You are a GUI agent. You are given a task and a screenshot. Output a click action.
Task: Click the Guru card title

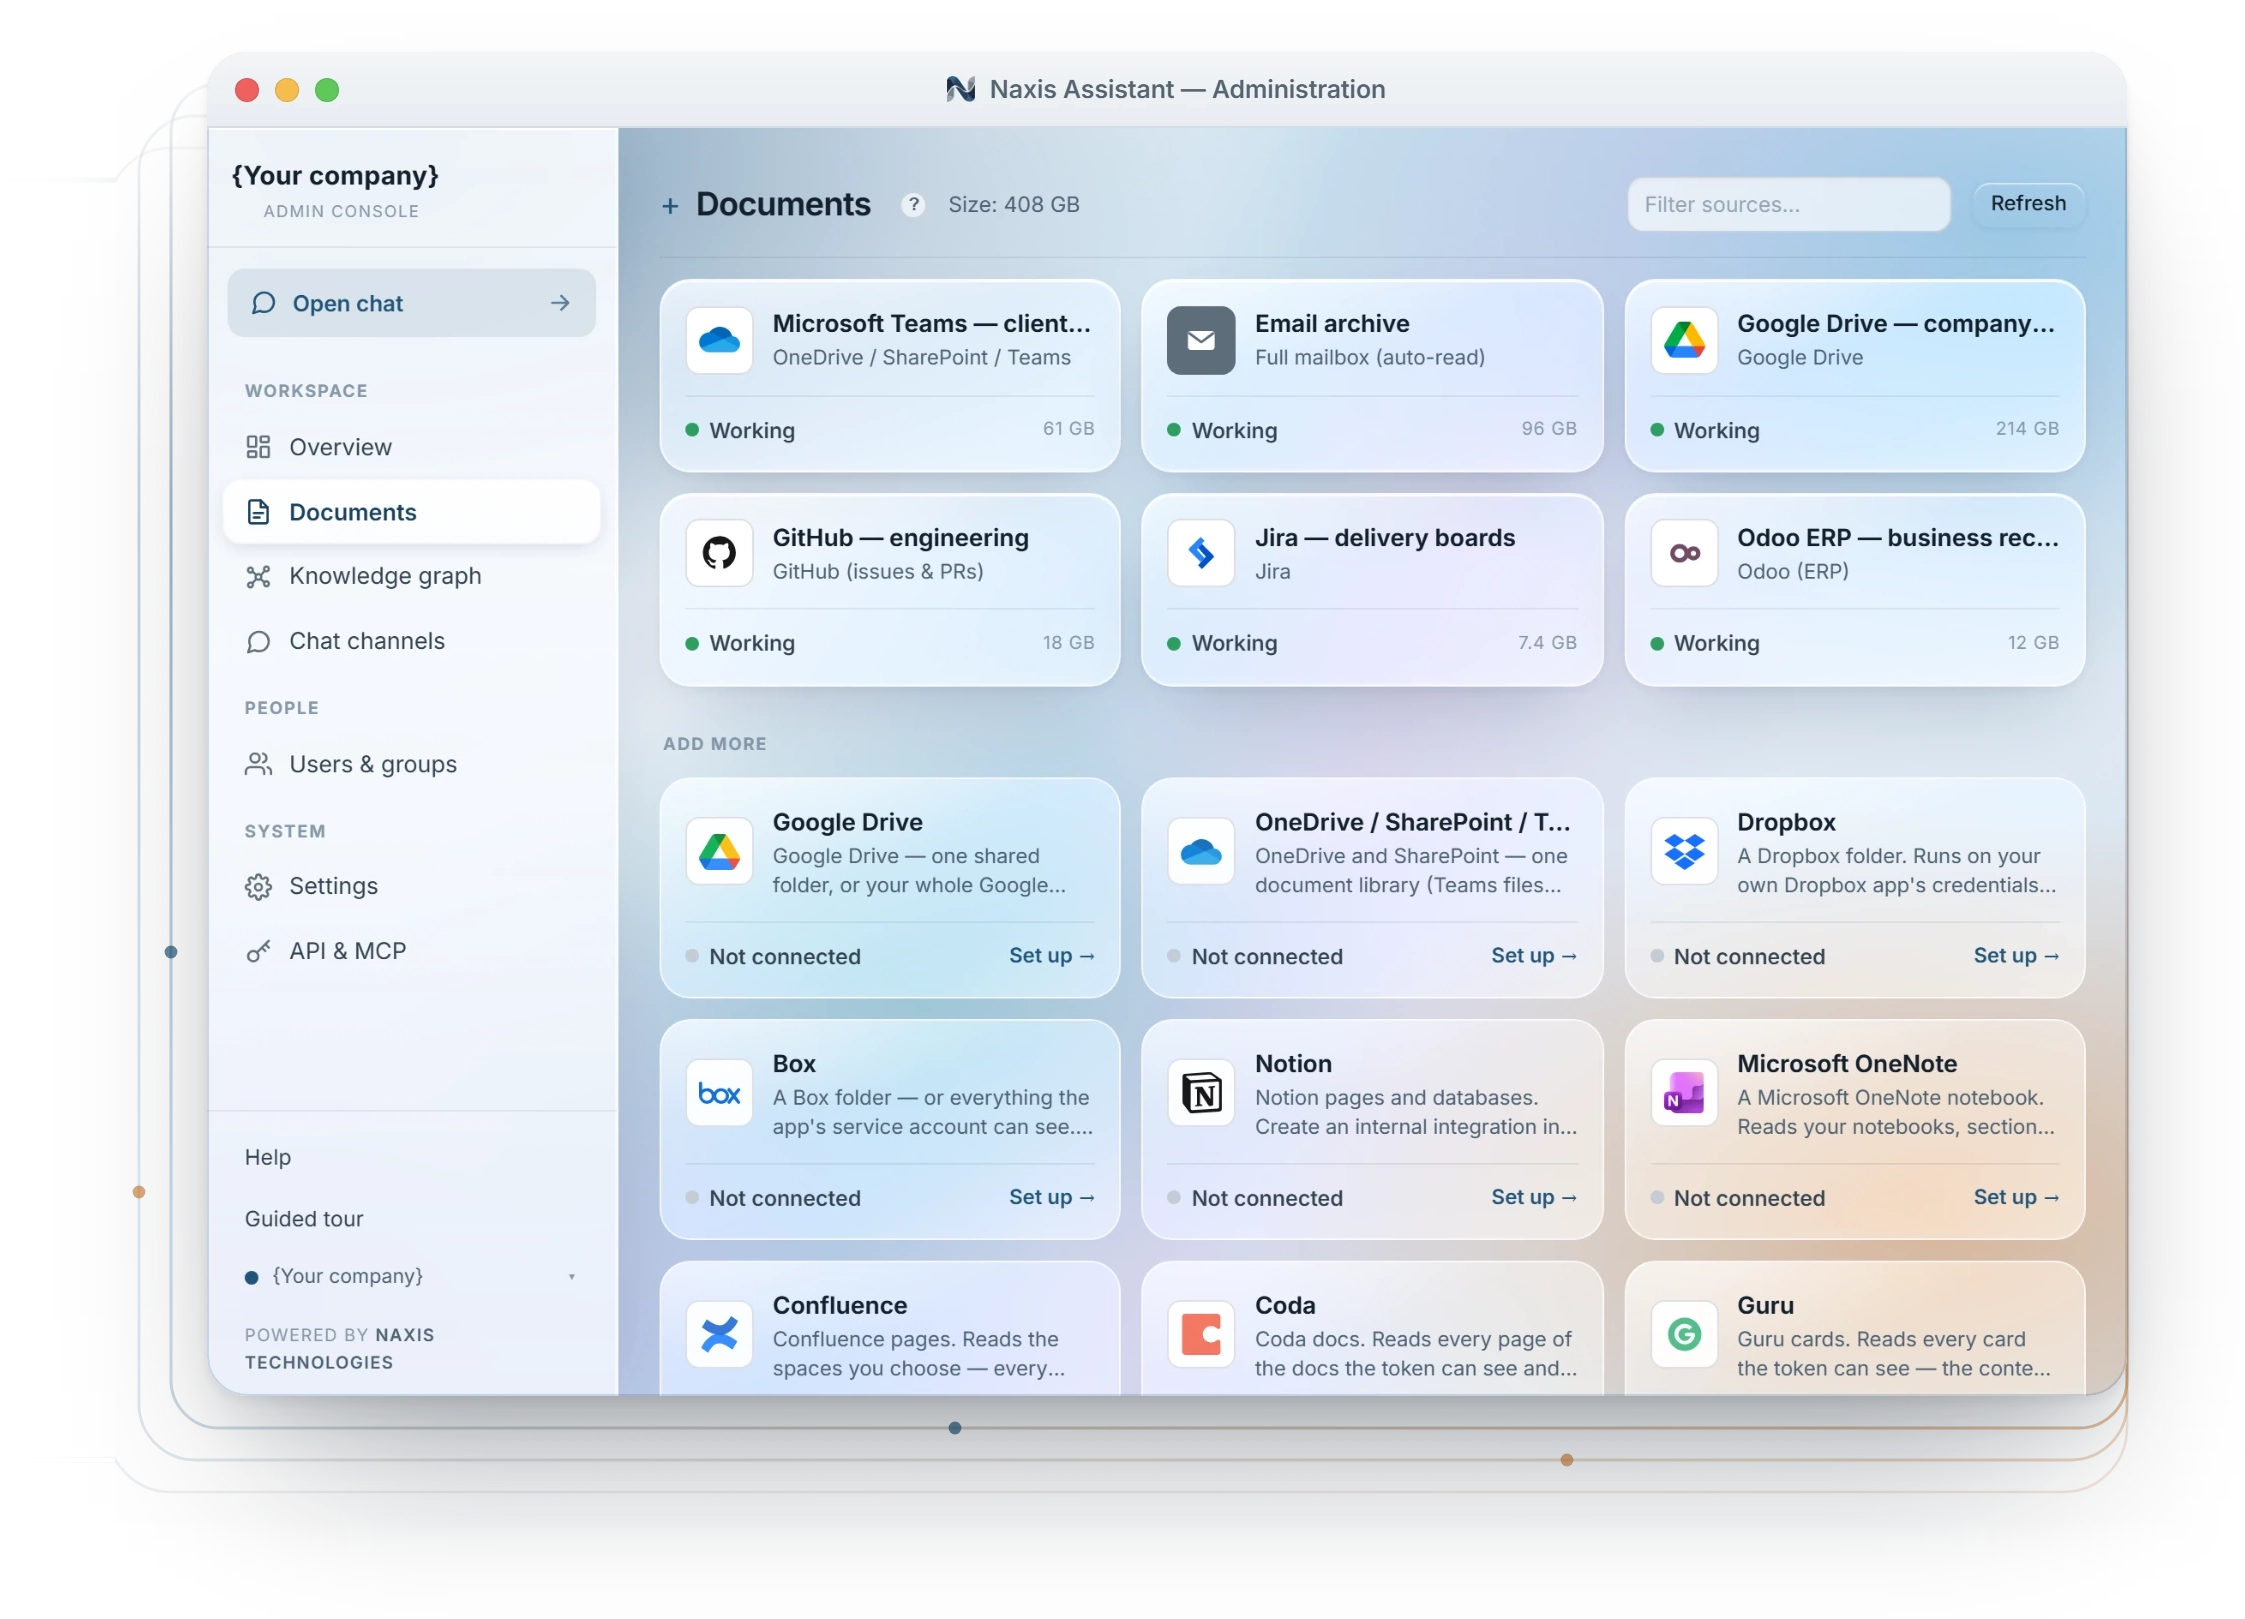[x=1764, y=1306]
